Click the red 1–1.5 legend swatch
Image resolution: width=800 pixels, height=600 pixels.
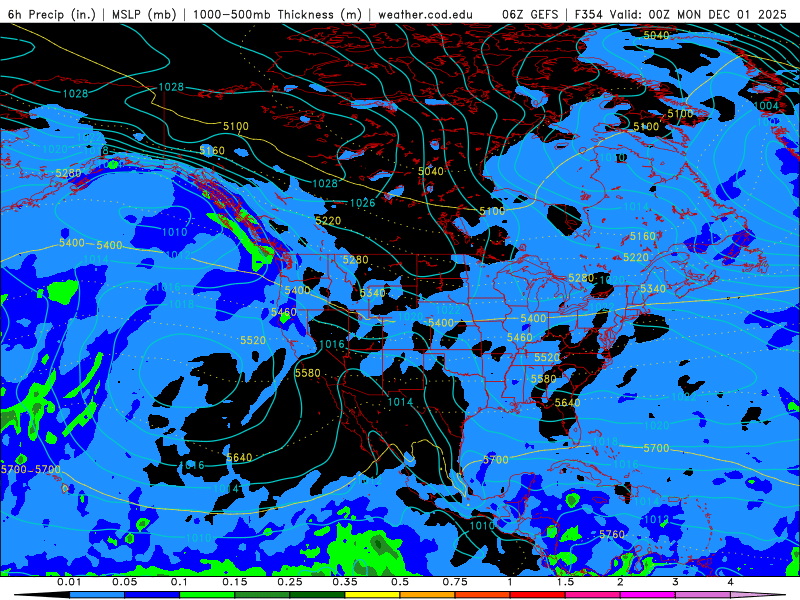click(538, 595)
